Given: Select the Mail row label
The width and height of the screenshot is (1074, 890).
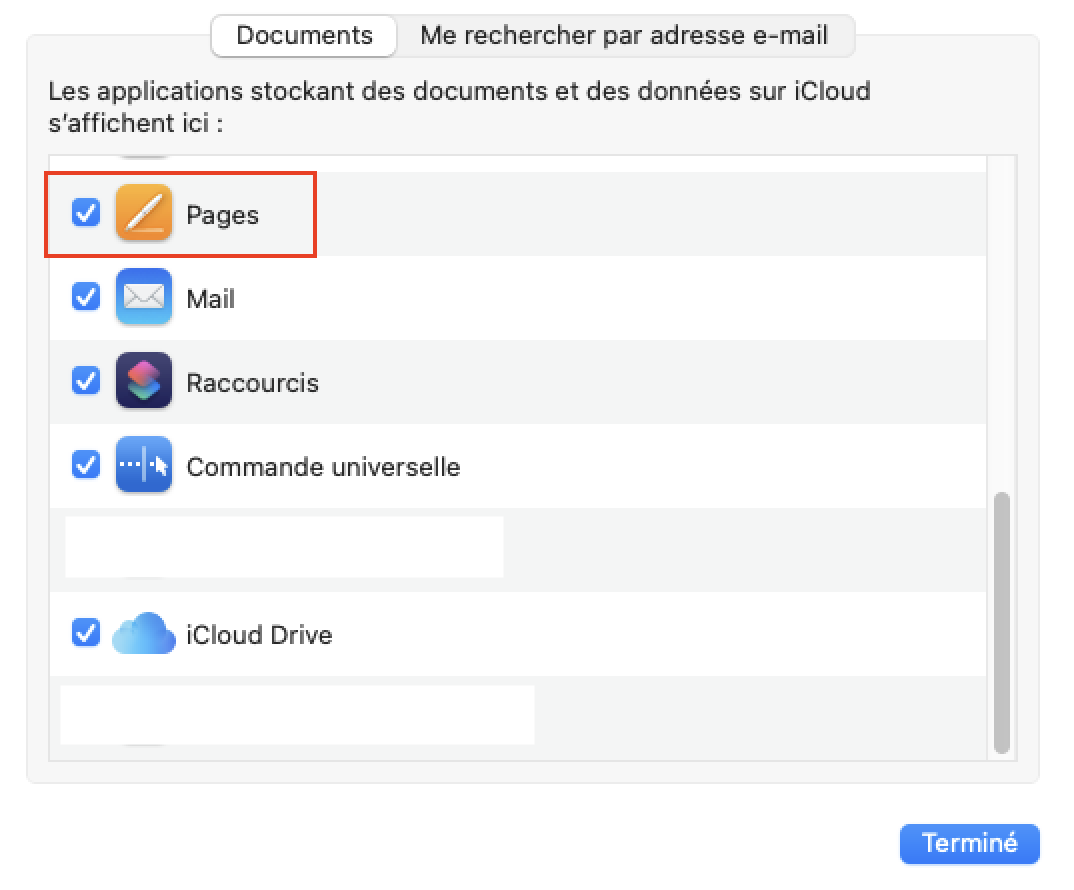Looking at the screenshot, I should 210,299.
